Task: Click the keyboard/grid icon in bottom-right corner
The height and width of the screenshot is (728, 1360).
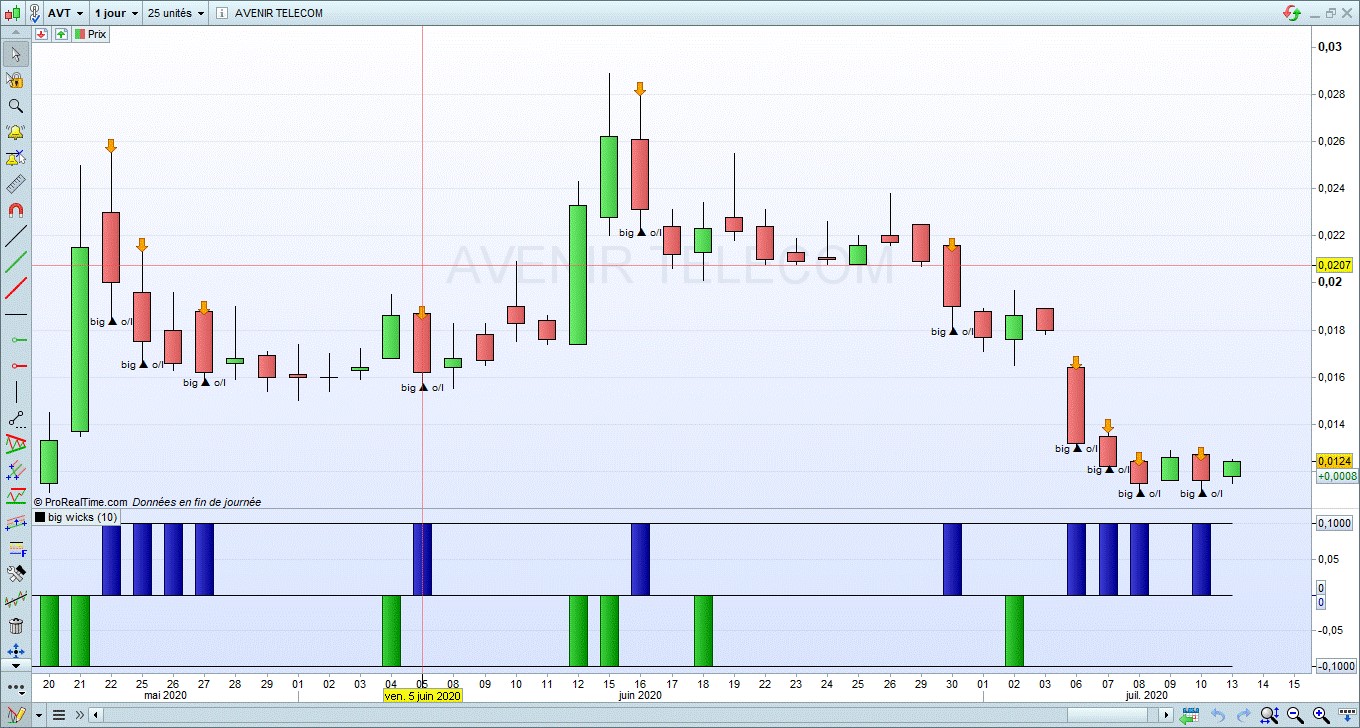Action: [x=1347, y=715]
